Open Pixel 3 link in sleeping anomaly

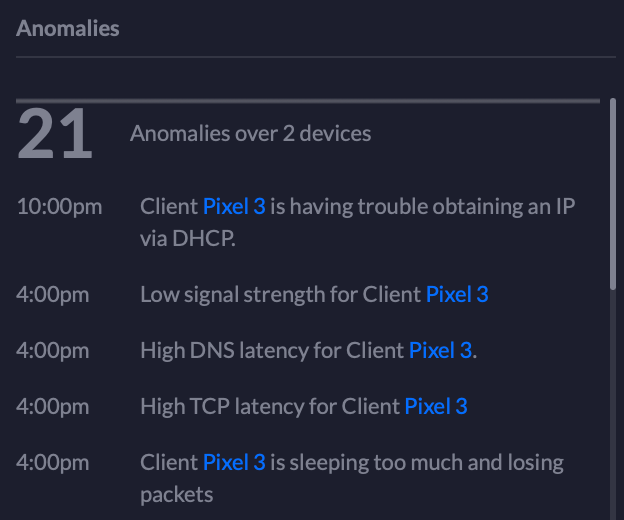234,463
